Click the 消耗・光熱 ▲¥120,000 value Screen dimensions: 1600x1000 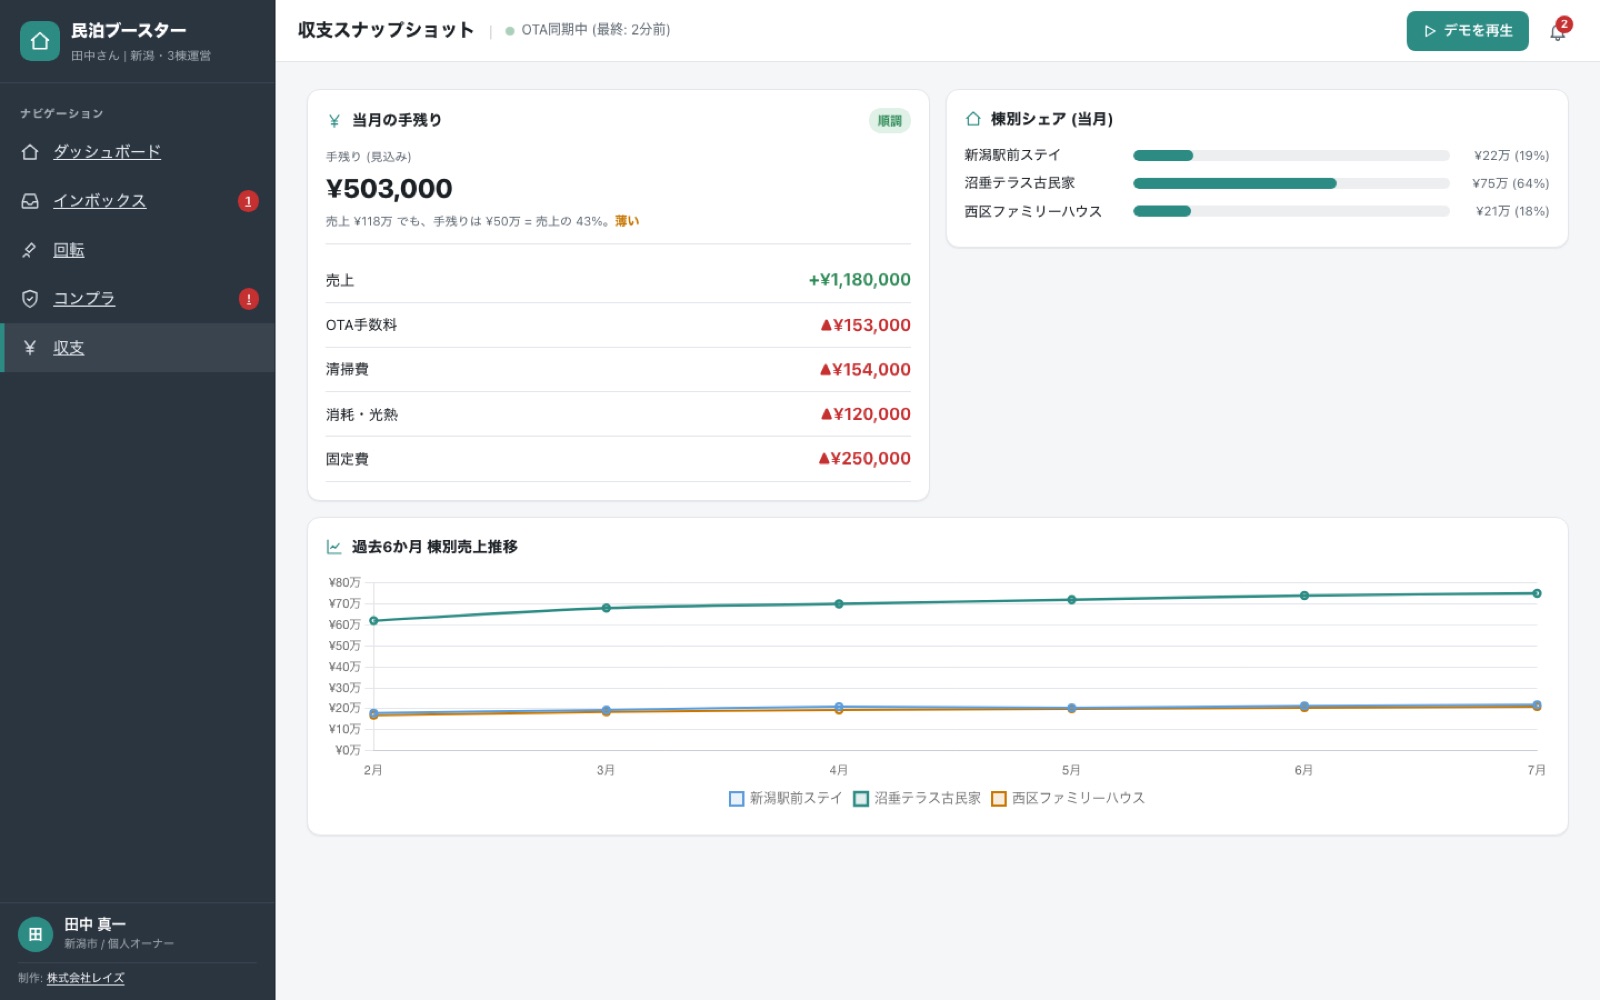coord(865,414)
